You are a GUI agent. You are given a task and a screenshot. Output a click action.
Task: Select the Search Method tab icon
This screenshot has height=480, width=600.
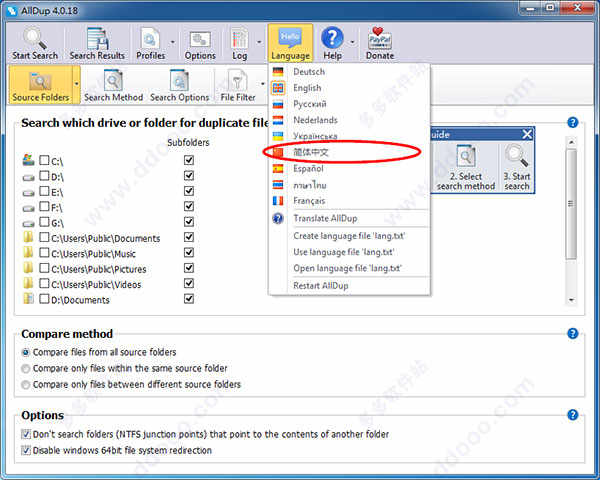pyautogui.click(x=113, y=80)
